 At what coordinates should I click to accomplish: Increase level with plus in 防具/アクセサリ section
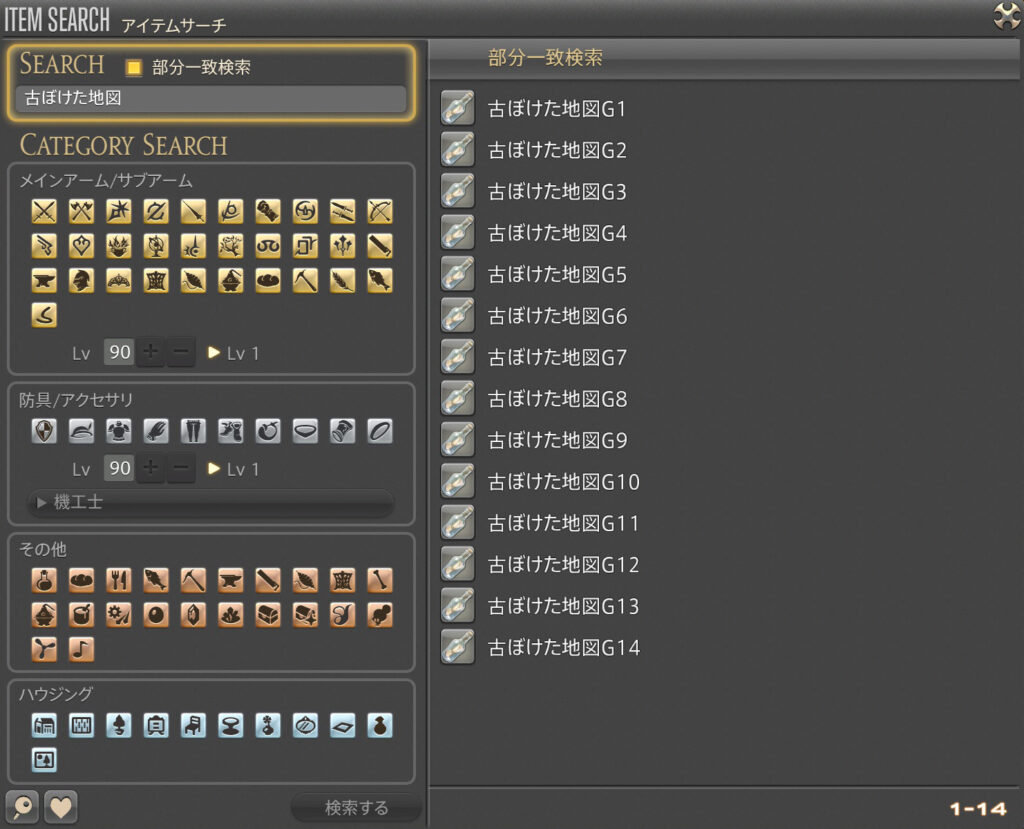150,468
